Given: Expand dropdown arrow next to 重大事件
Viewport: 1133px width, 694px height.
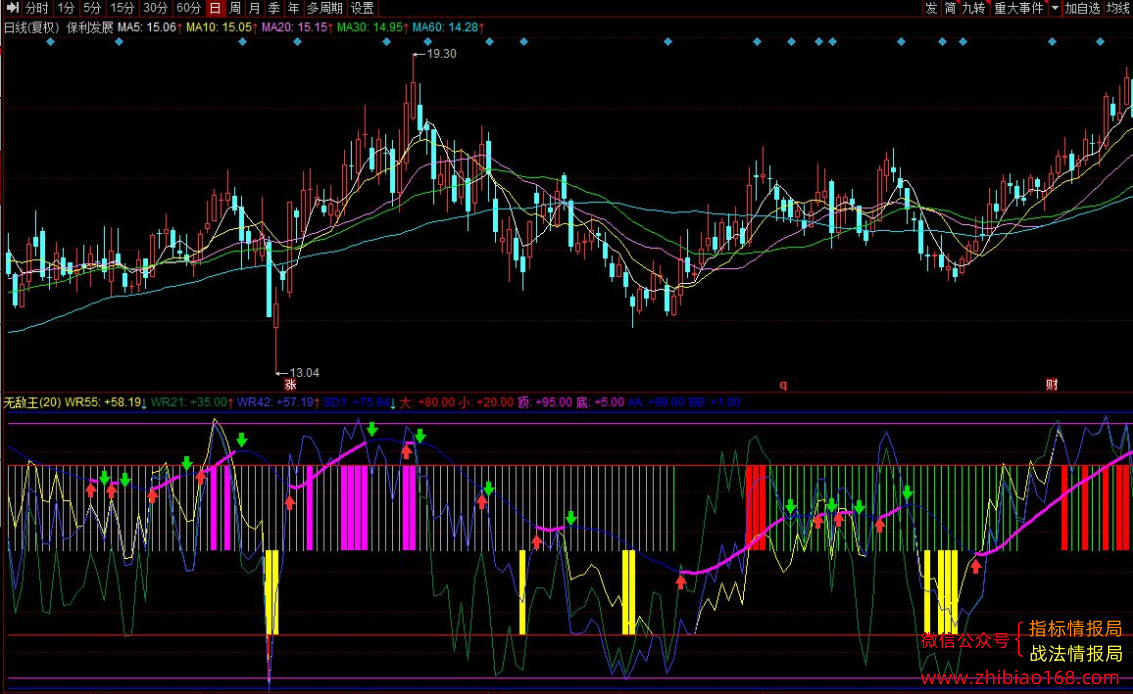Looking at the screenshot, I should pyautogui.click(x=1055, y=8).
